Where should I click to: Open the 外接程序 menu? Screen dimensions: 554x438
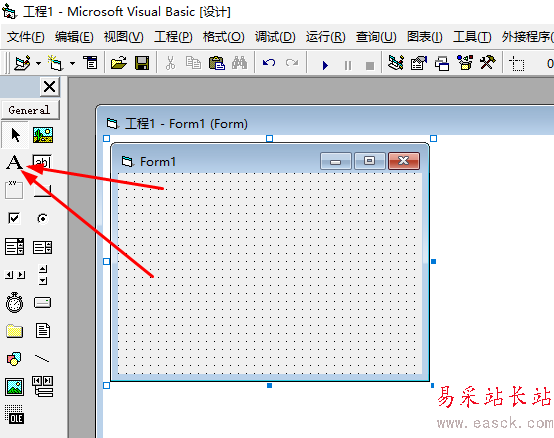(x=527, y=37)
